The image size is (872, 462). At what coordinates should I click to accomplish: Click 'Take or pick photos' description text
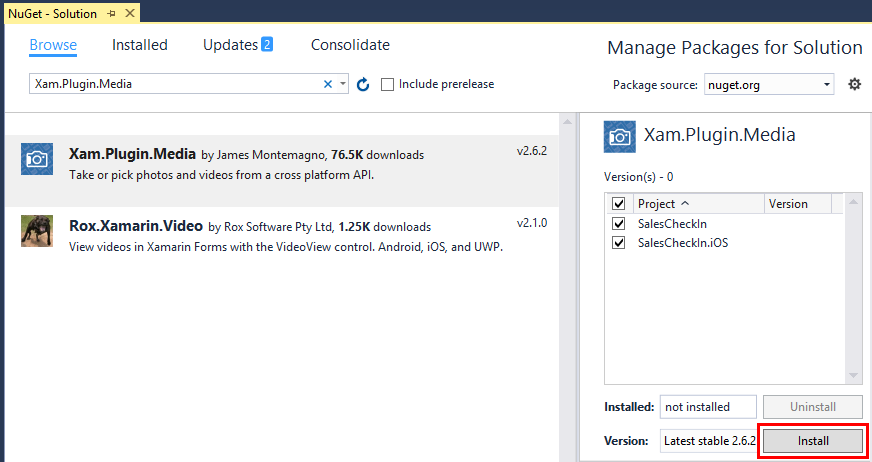221,175
